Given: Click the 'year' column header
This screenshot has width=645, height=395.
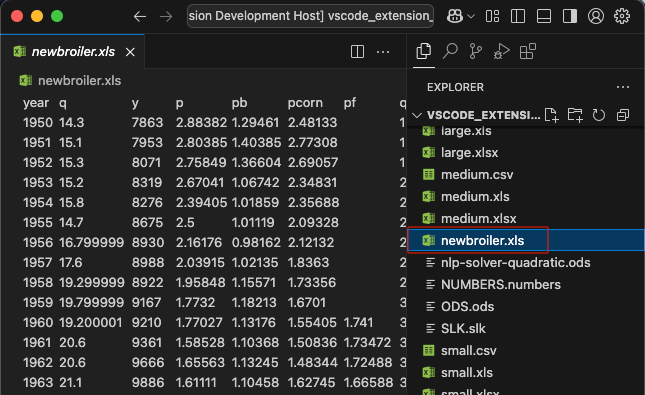Looking at the screenshot, I should pyautogui.click(x=36, y=103).
